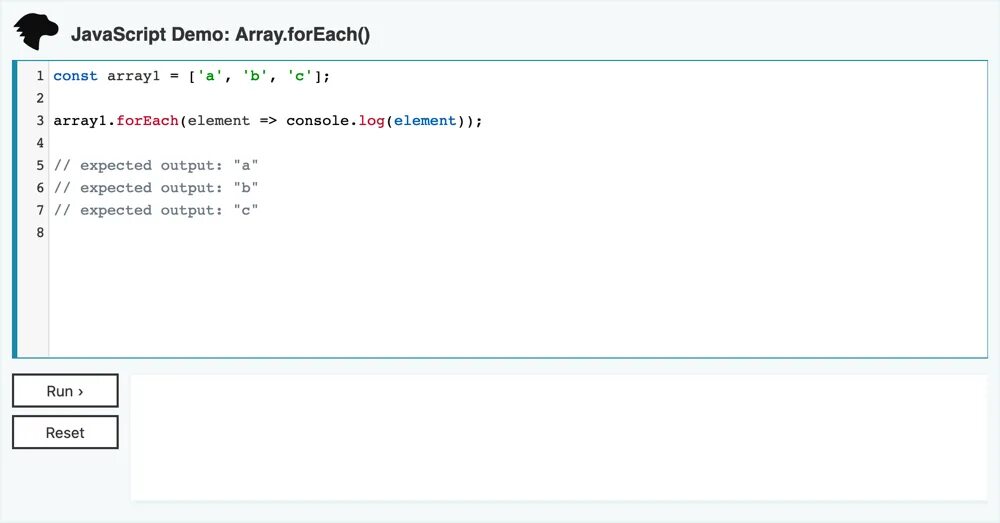Reset the code editor contents
This screenshot has height=523, width=1000.
click(x=65, y=432)
